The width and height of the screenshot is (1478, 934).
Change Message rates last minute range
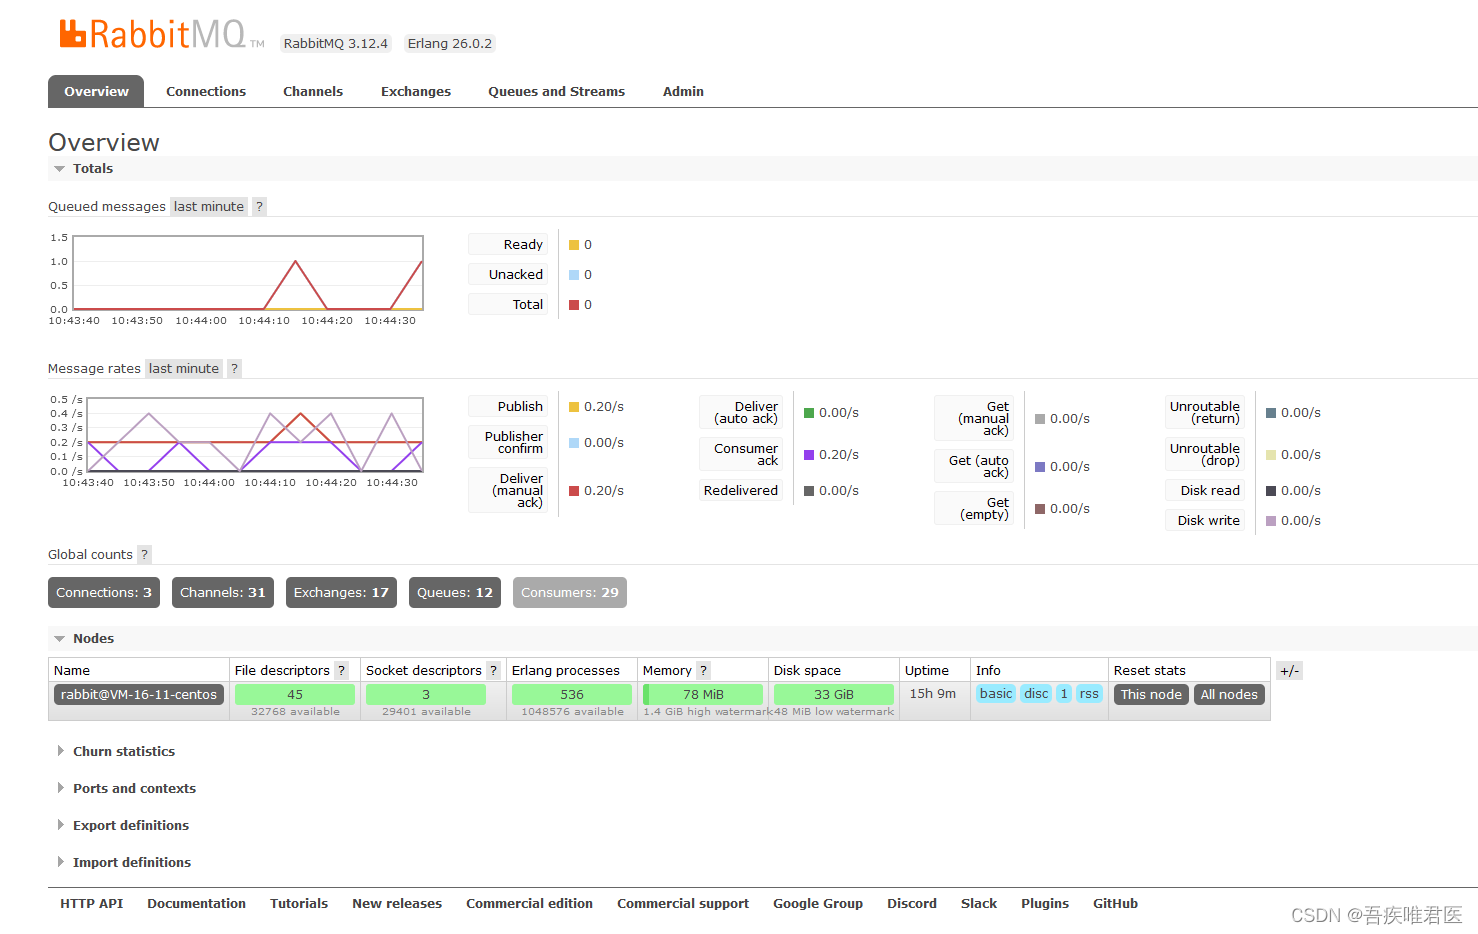click(x=183, y=369)
